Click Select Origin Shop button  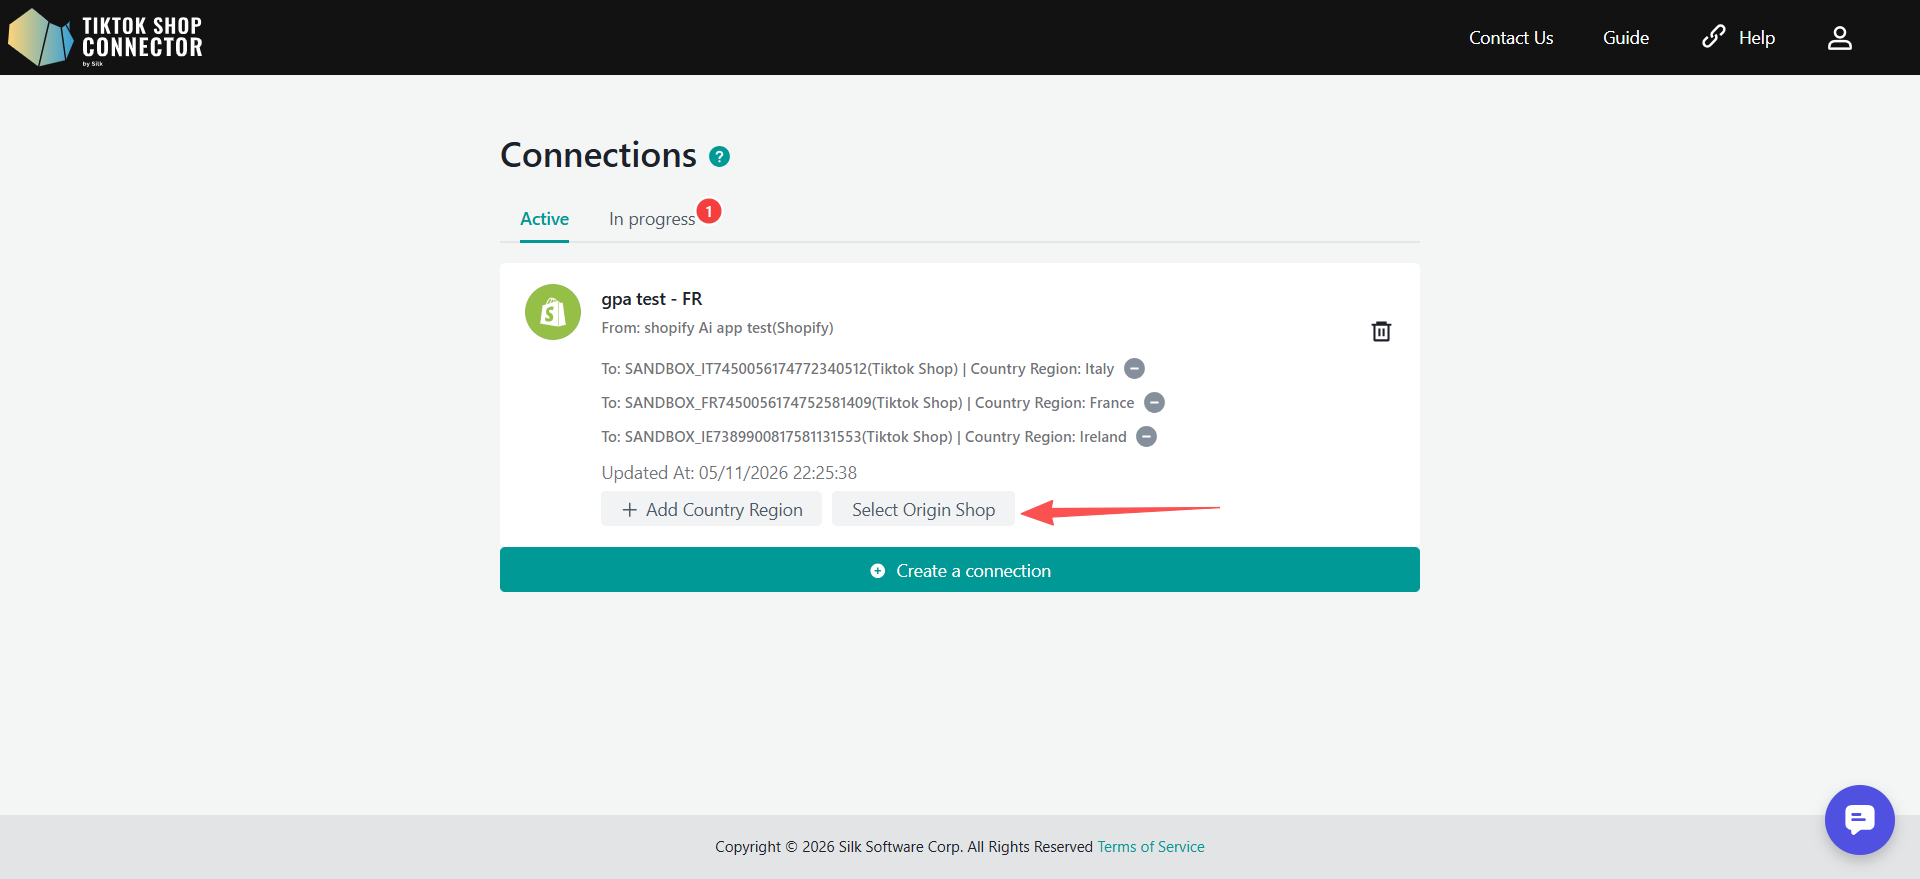923,509
